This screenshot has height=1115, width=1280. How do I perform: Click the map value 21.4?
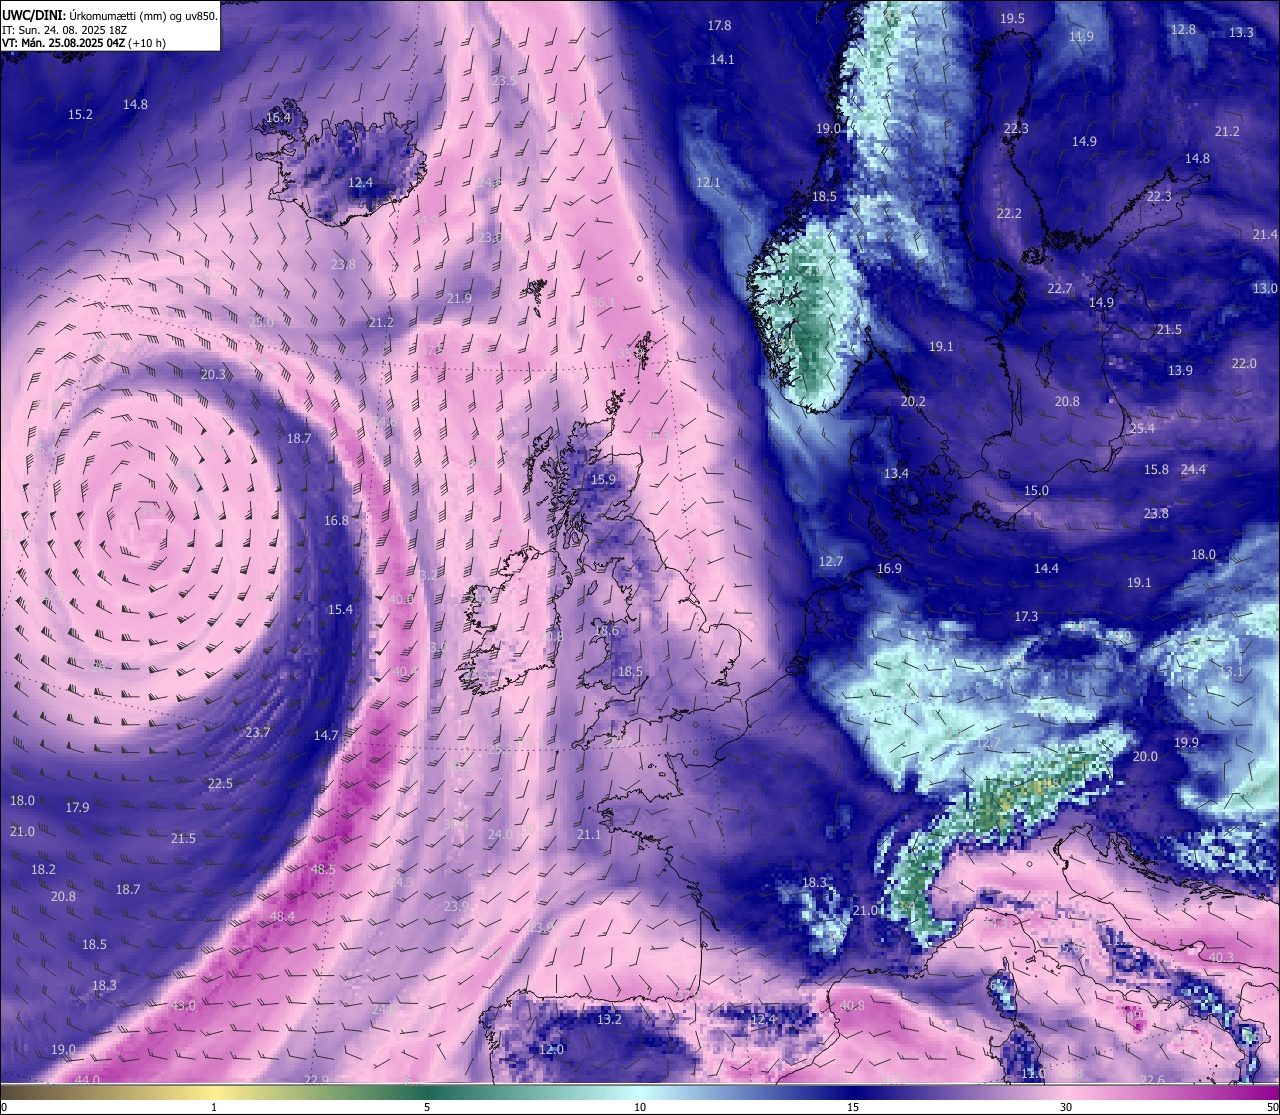[x=1265, y=235]
